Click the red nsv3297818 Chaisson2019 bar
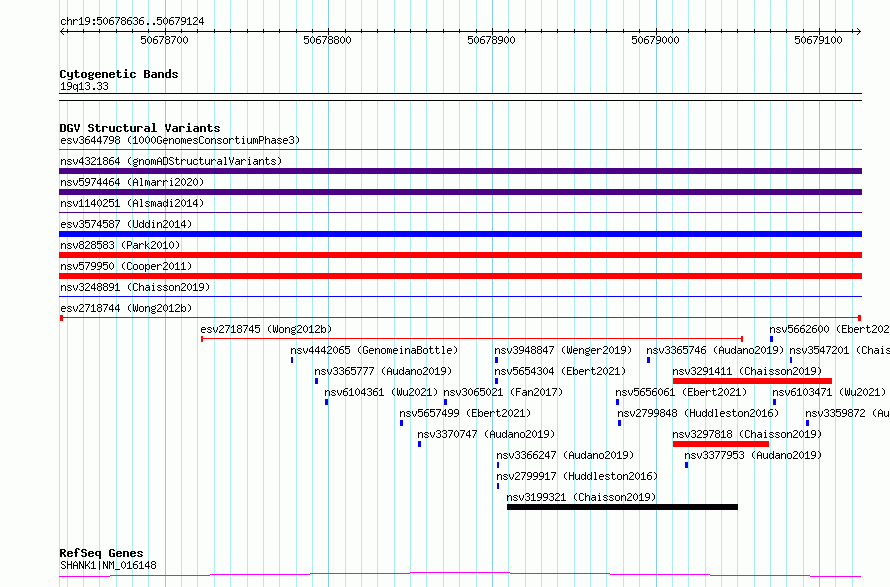 [721, 444]
